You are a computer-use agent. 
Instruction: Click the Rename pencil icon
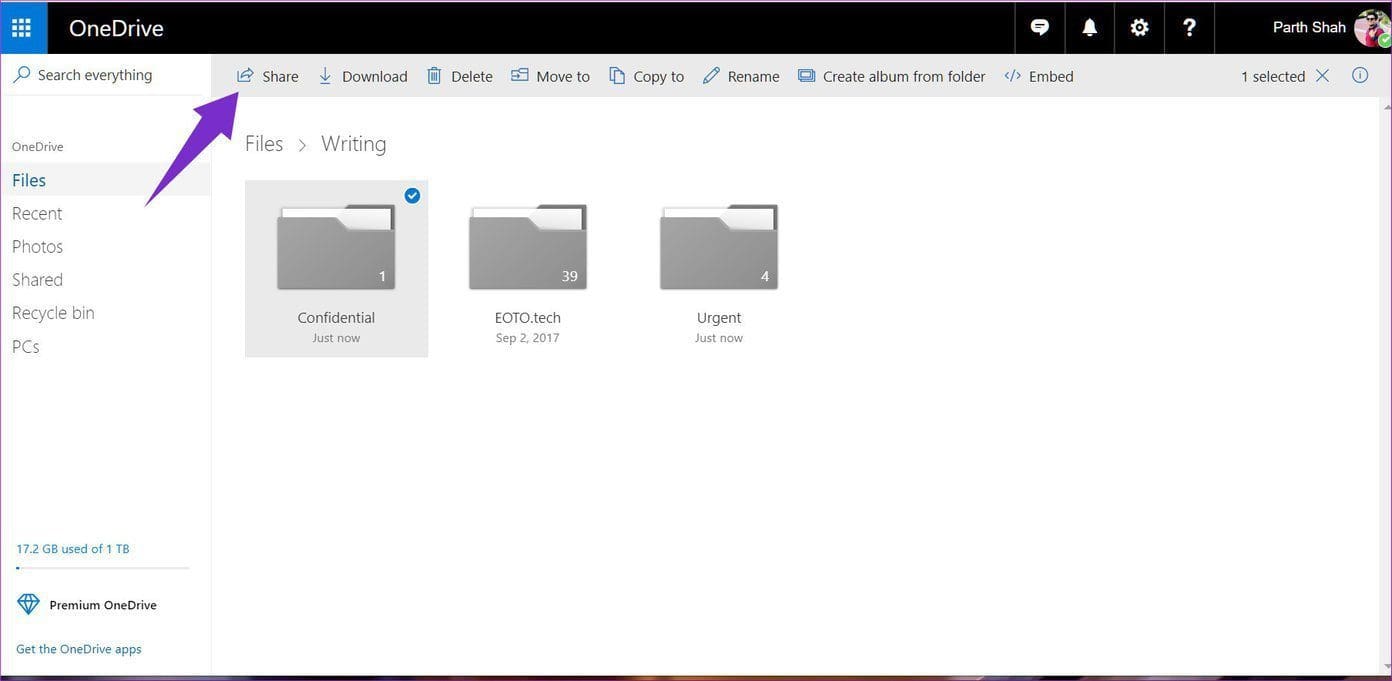(x=711, y=76)
